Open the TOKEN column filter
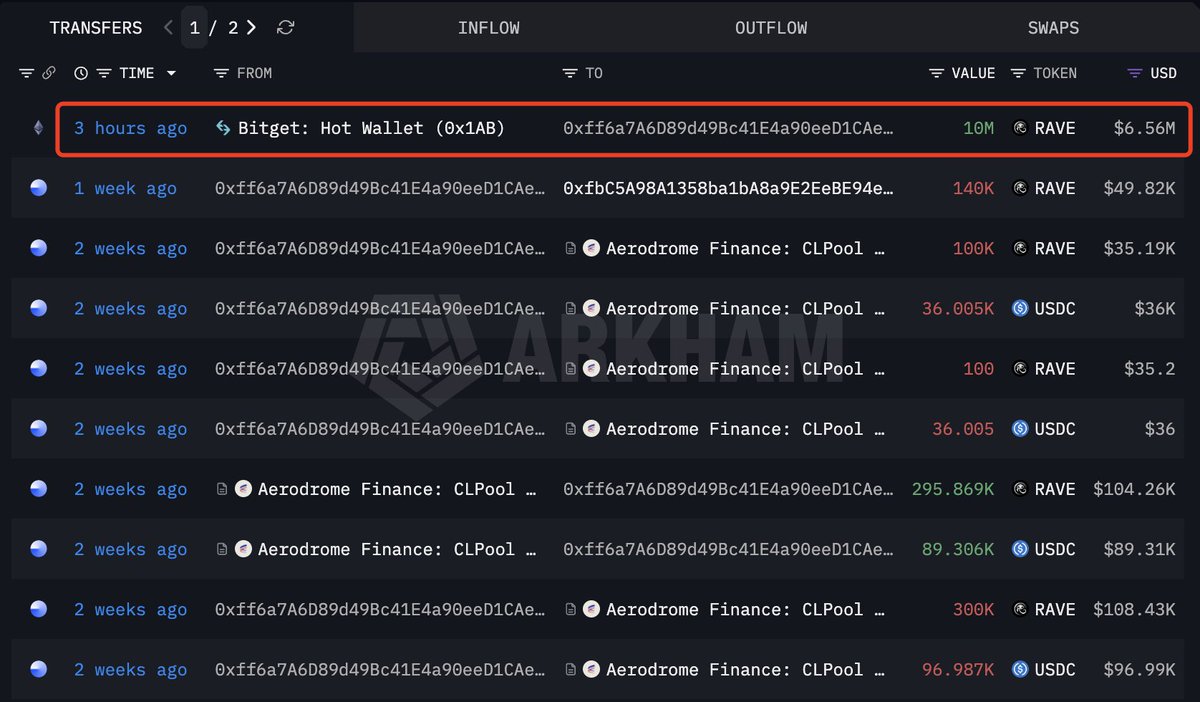The image size is (1200, 702). click(x=1018, y=73)
